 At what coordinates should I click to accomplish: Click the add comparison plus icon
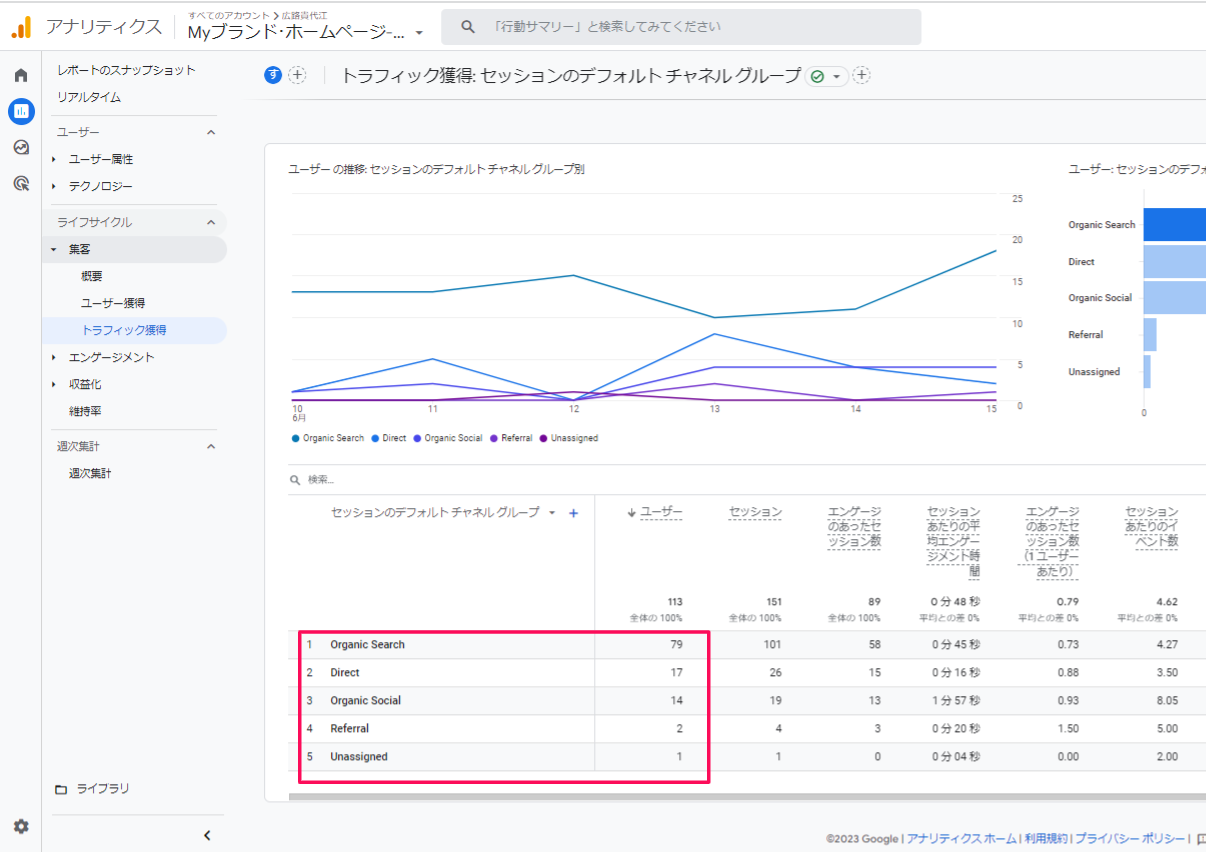(x=297, y=76)
